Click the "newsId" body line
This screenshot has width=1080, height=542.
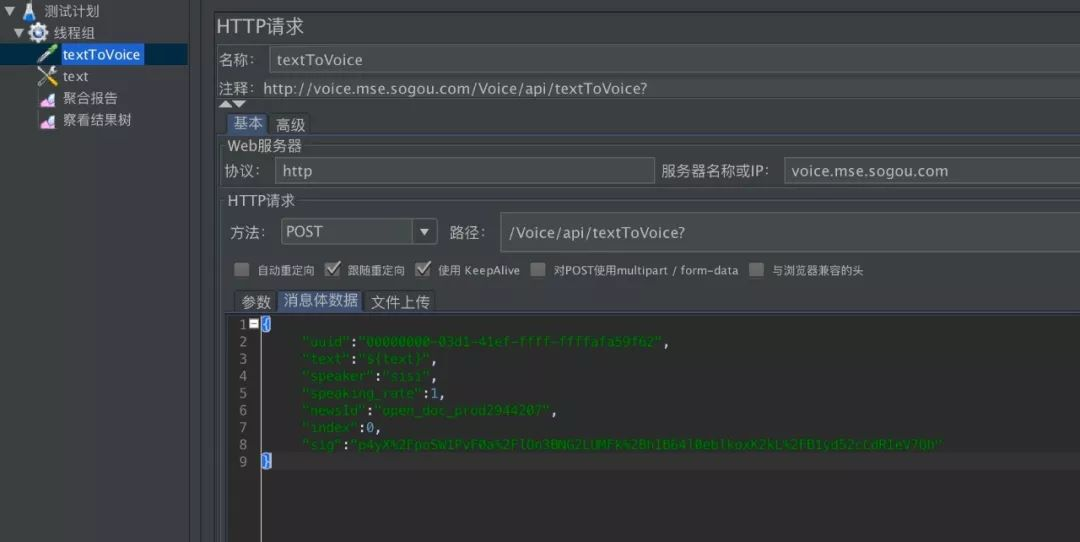click(429, 410)
